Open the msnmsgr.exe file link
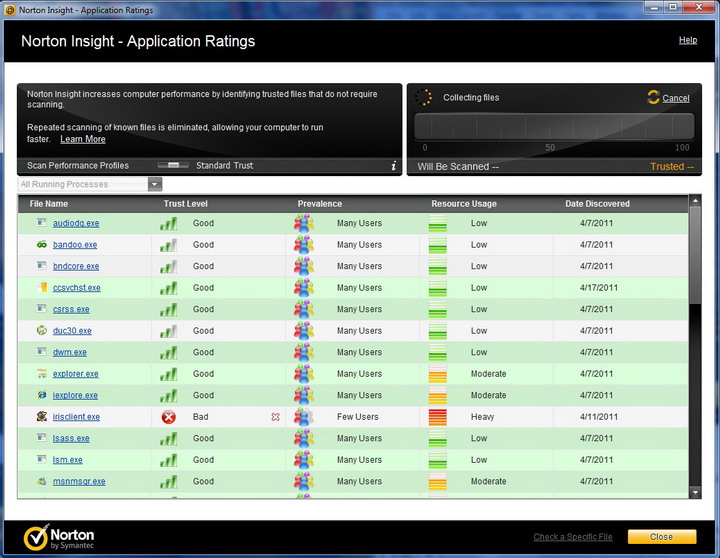This screenshot has height=558, width=720. click(79, 481)
